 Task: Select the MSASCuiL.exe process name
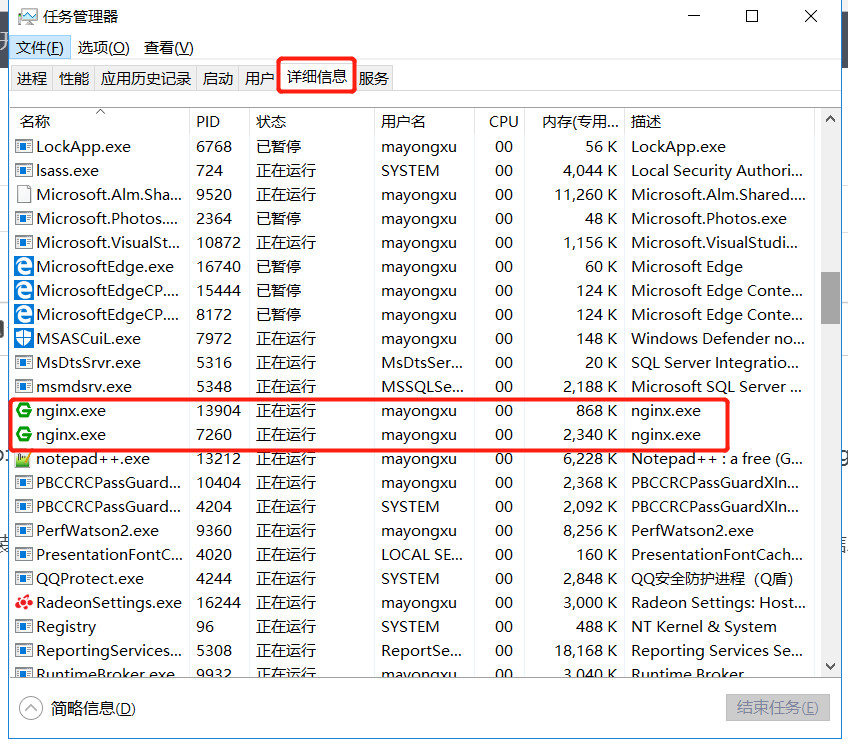point(88,338)
